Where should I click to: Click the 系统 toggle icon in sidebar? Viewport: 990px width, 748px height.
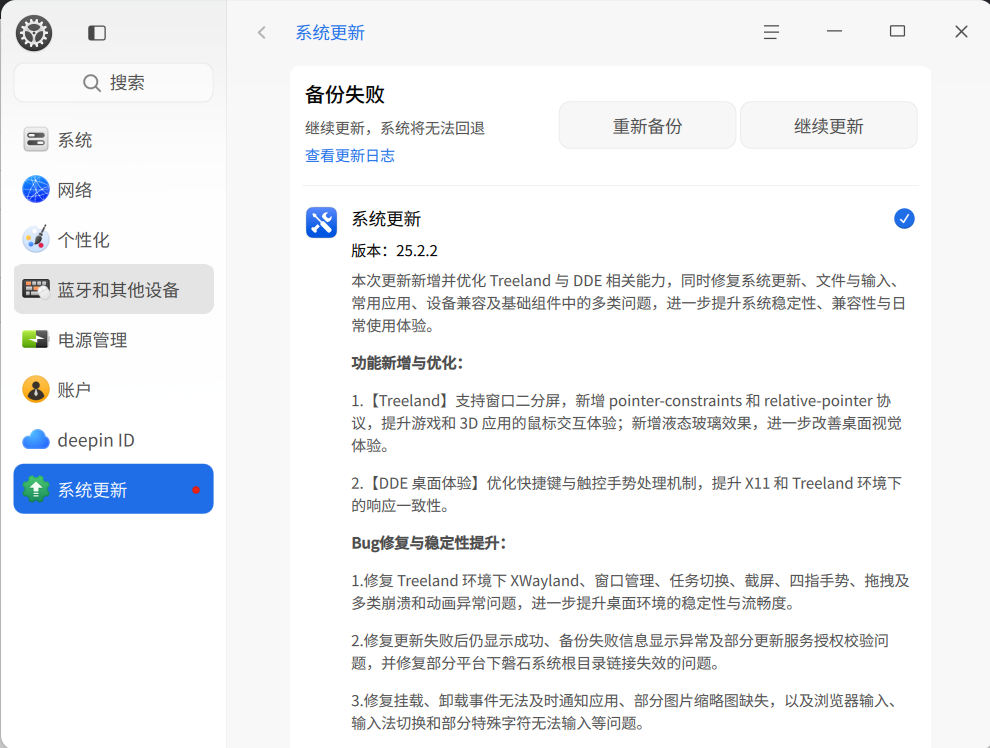36,140
